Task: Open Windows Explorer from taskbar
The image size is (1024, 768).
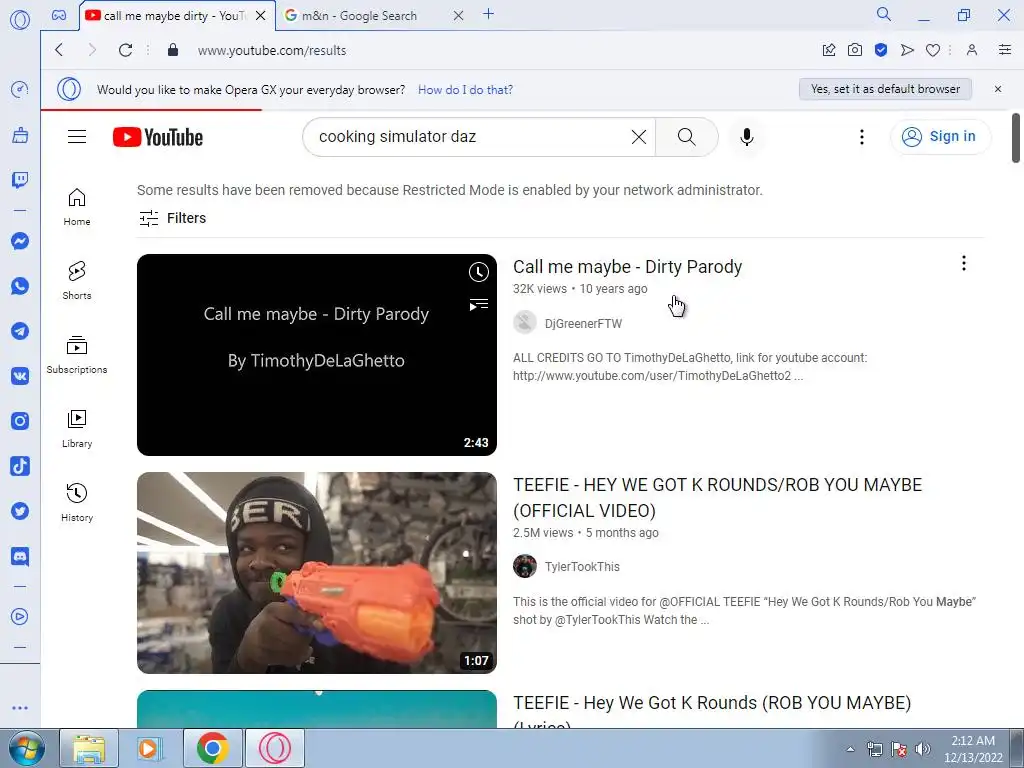Action: (x=89, y=748)
